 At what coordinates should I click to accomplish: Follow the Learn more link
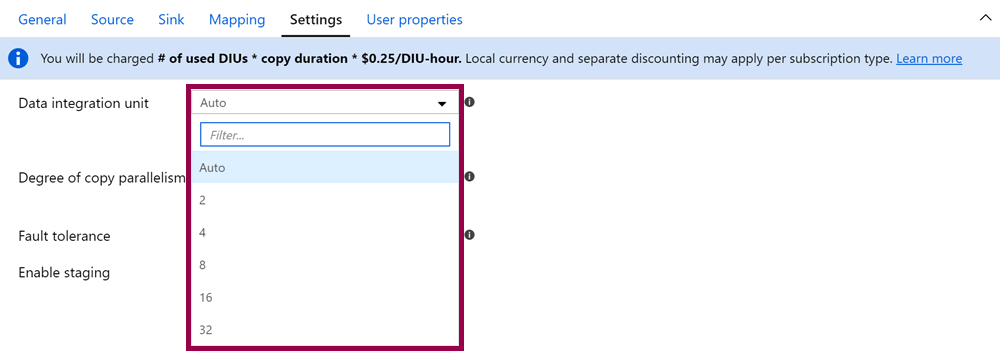point(929,59)
